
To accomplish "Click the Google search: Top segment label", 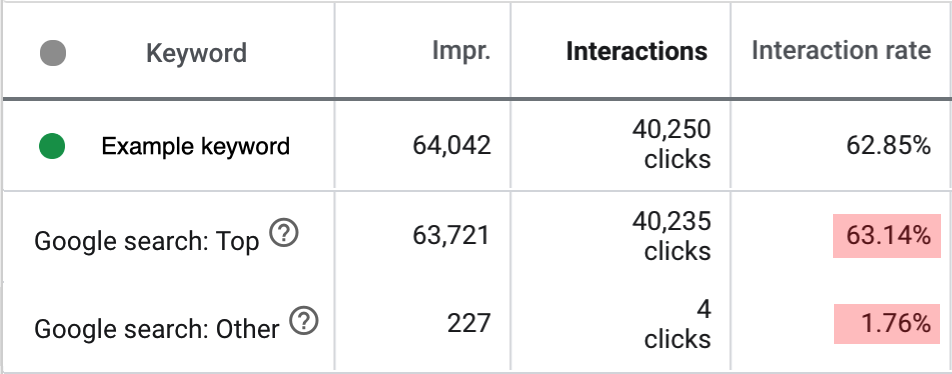I will point(147,241).
